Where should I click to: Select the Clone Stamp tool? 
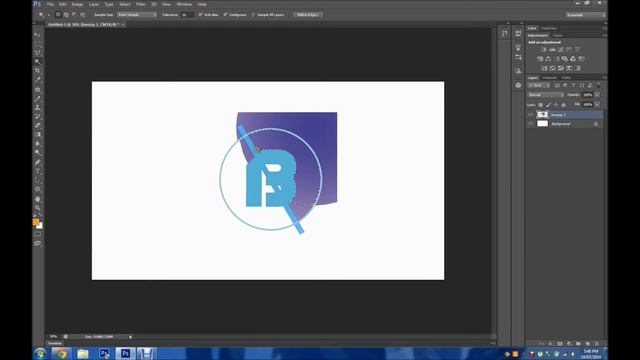[x=38, y=107]
